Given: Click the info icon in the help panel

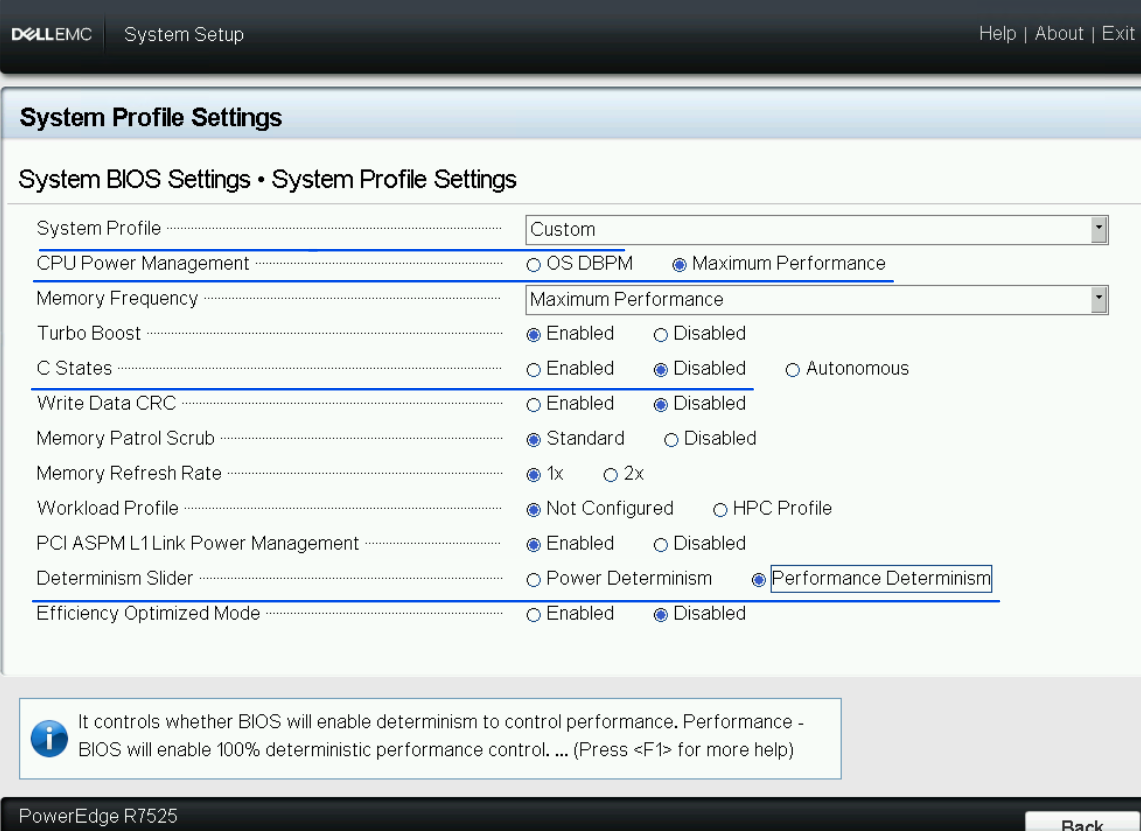Looking at the screenshot, I should tap(49, 737).
